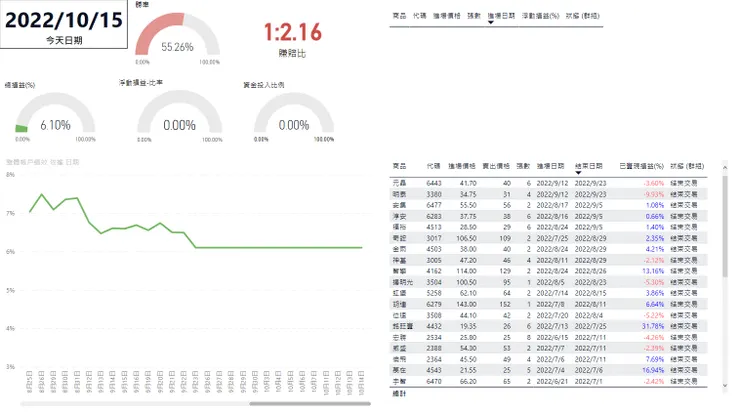
Task: Click the 8% y-axis label on chart
Action: 10,175
